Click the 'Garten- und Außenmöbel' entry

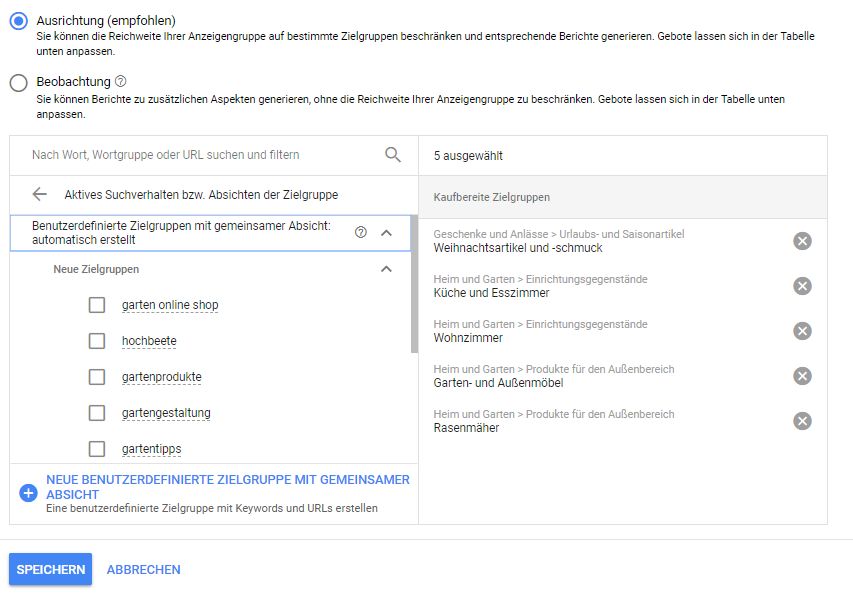[498, 383]
